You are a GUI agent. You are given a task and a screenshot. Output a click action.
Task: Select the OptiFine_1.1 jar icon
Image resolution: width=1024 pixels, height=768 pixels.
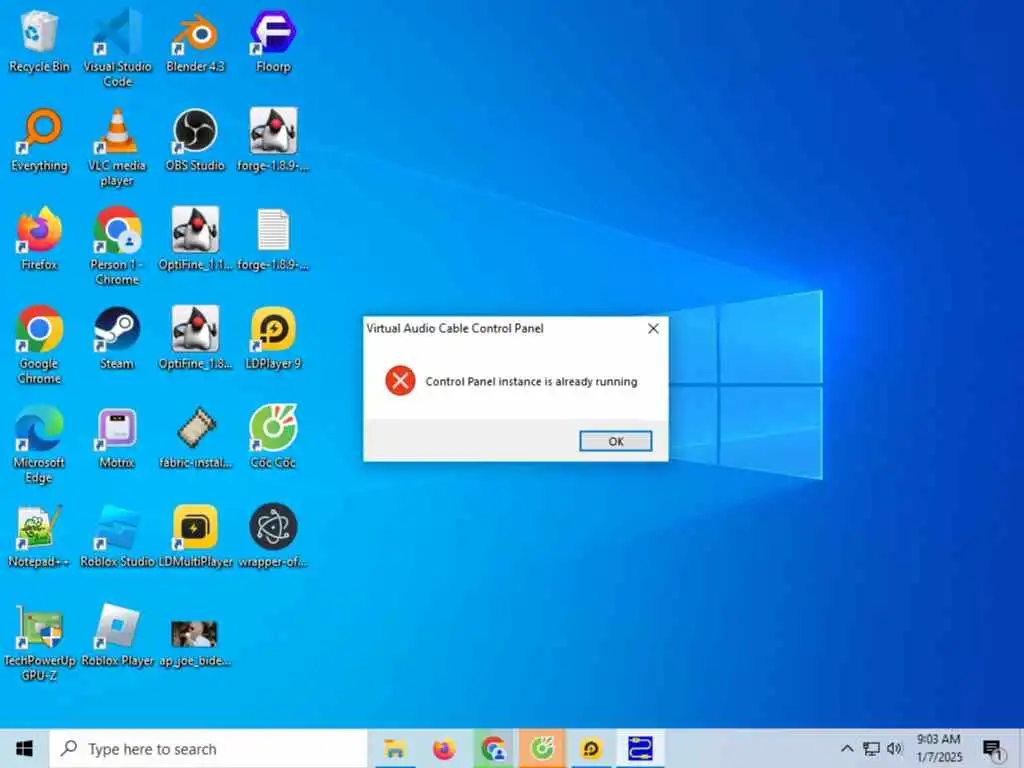[x=195, y=240]
